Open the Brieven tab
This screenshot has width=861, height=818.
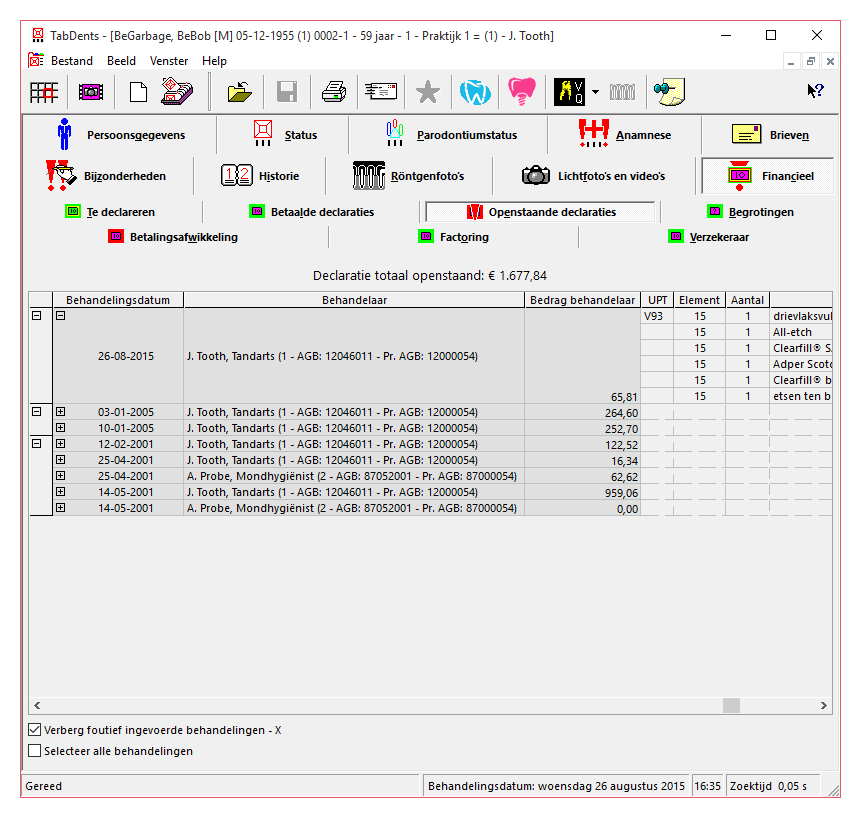[x=769, y=135]
